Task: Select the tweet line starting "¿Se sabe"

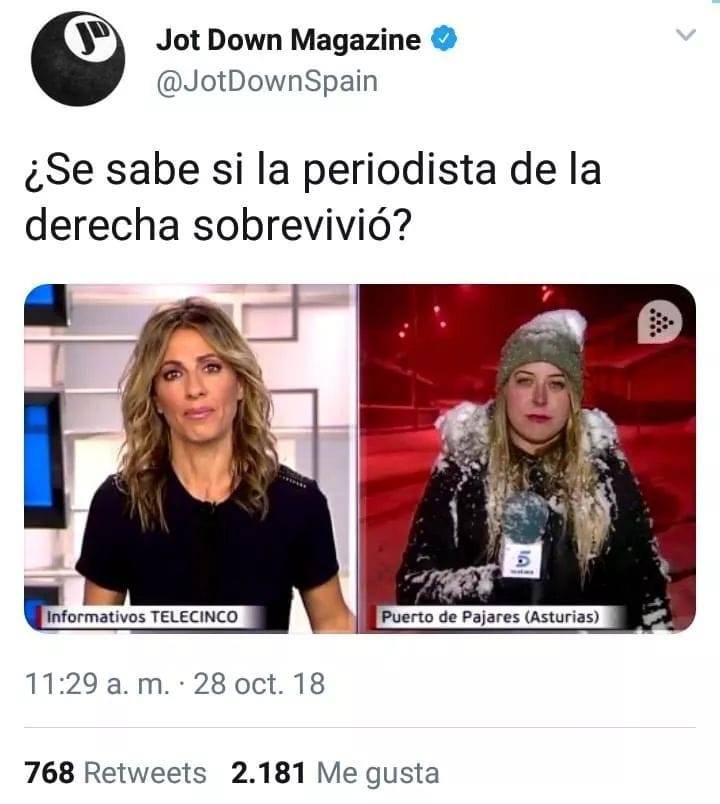Action: (313, 170)
